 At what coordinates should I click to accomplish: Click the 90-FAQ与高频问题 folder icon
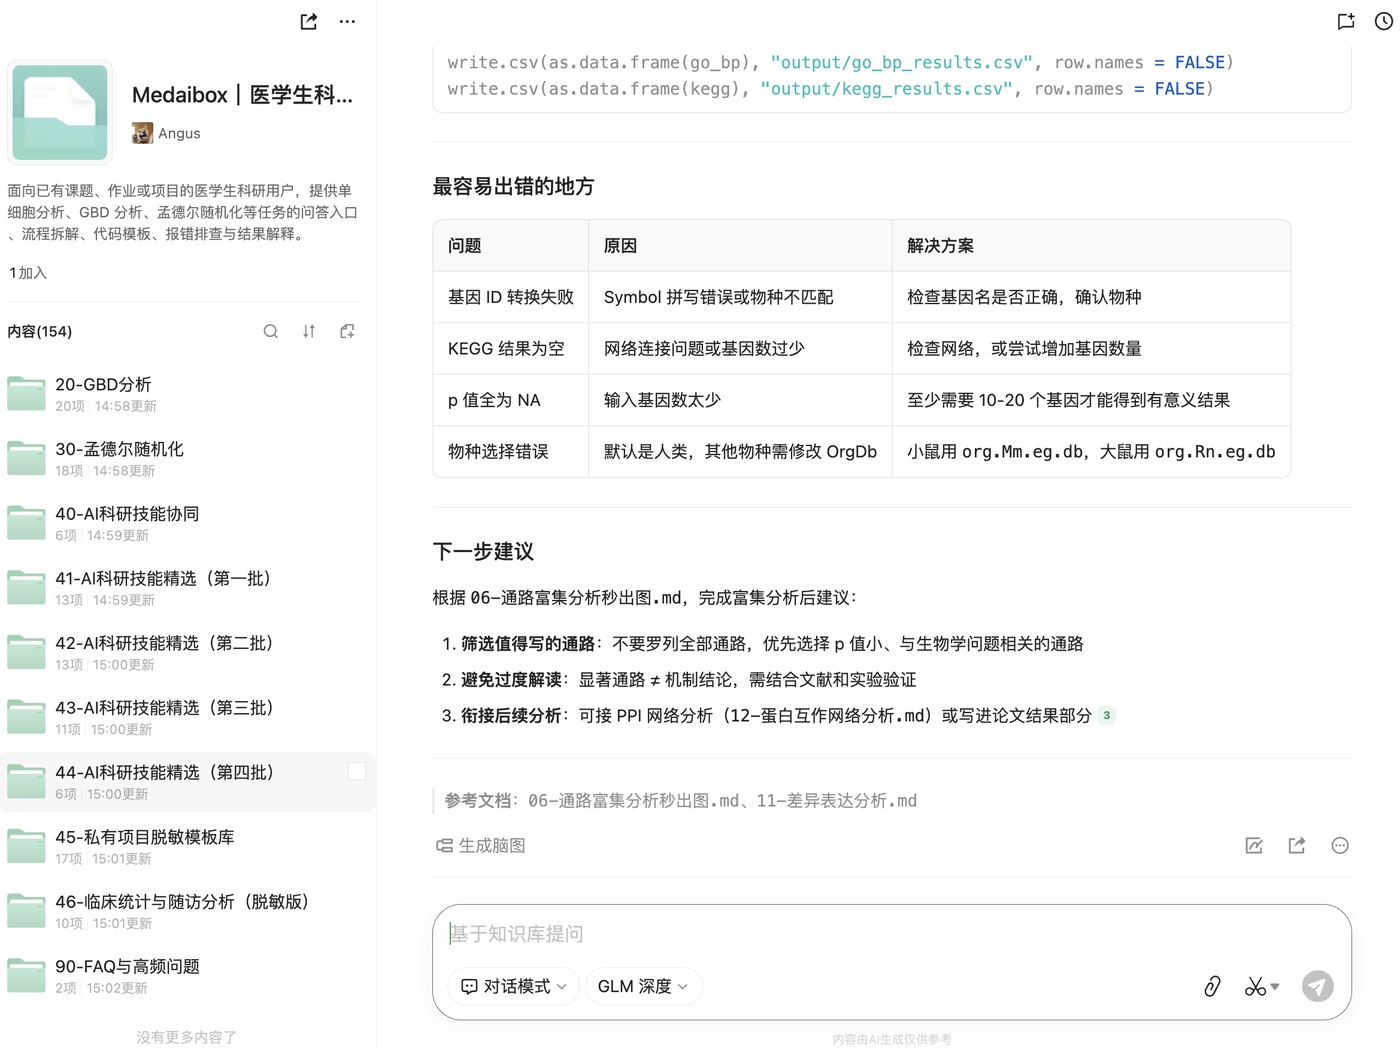point(26,976)
